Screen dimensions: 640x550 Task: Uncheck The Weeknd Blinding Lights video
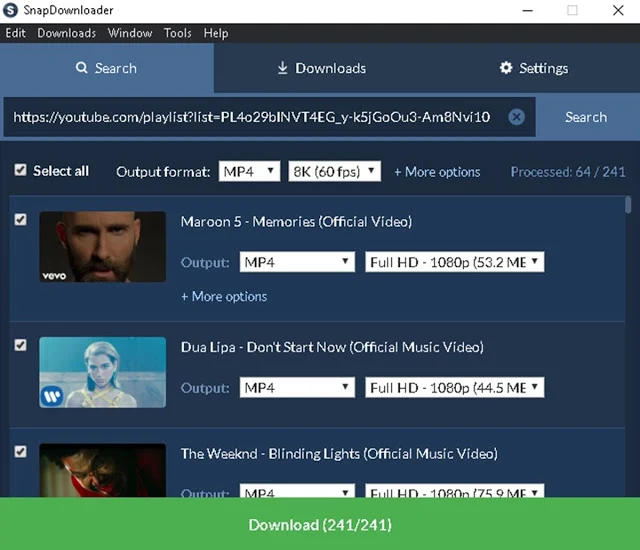coord(20,452)
